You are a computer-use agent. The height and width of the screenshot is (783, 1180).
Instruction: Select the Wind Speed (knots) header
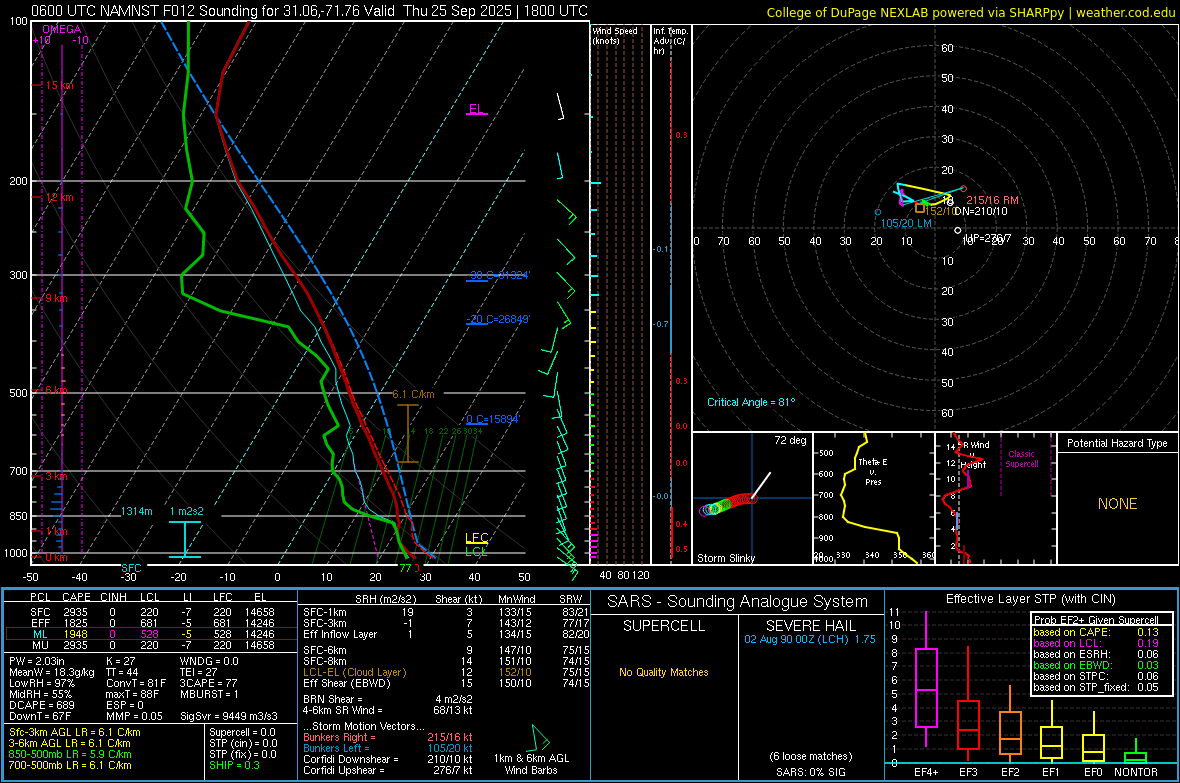tap(614, 35)
